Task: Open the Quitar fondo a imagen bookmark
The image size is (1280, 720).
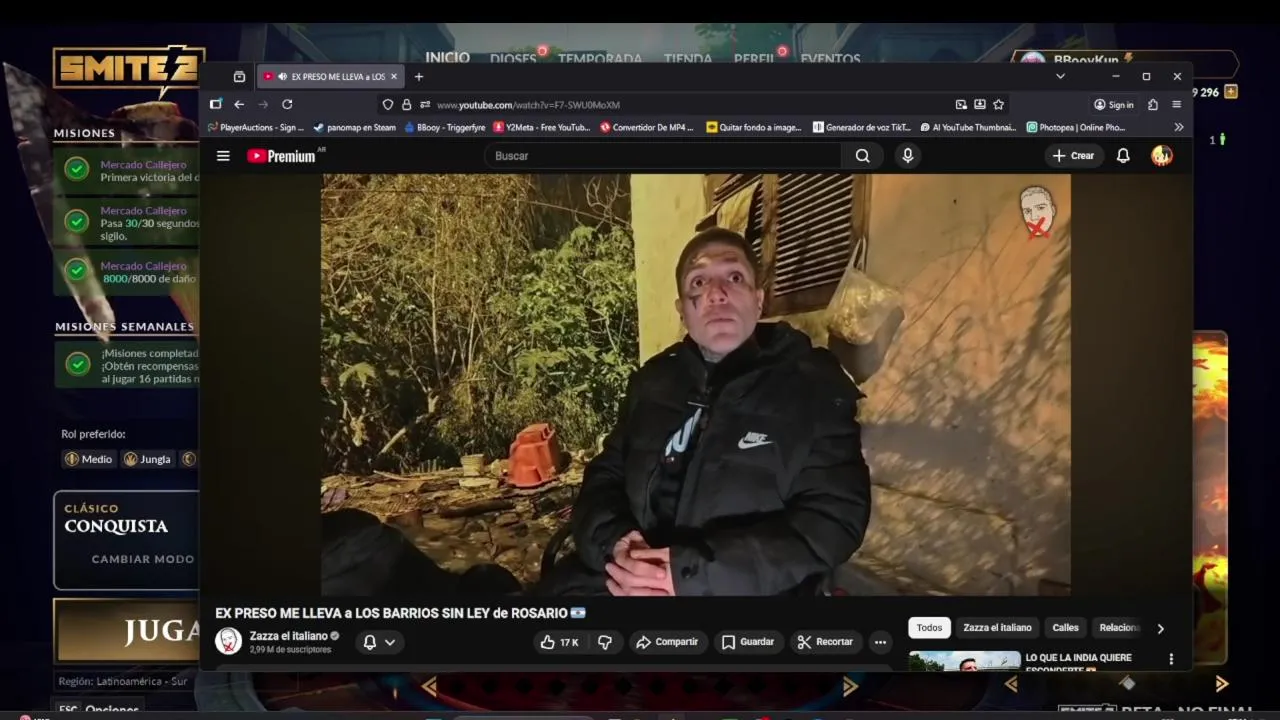Action: point(754,127)
